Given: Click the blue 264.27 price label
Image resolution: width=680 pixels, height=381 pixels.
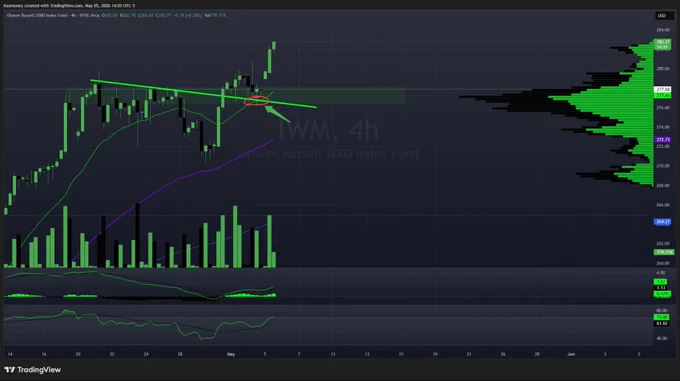Looking at the screenshot, I should pyautogui.click(x=662, y=222).
